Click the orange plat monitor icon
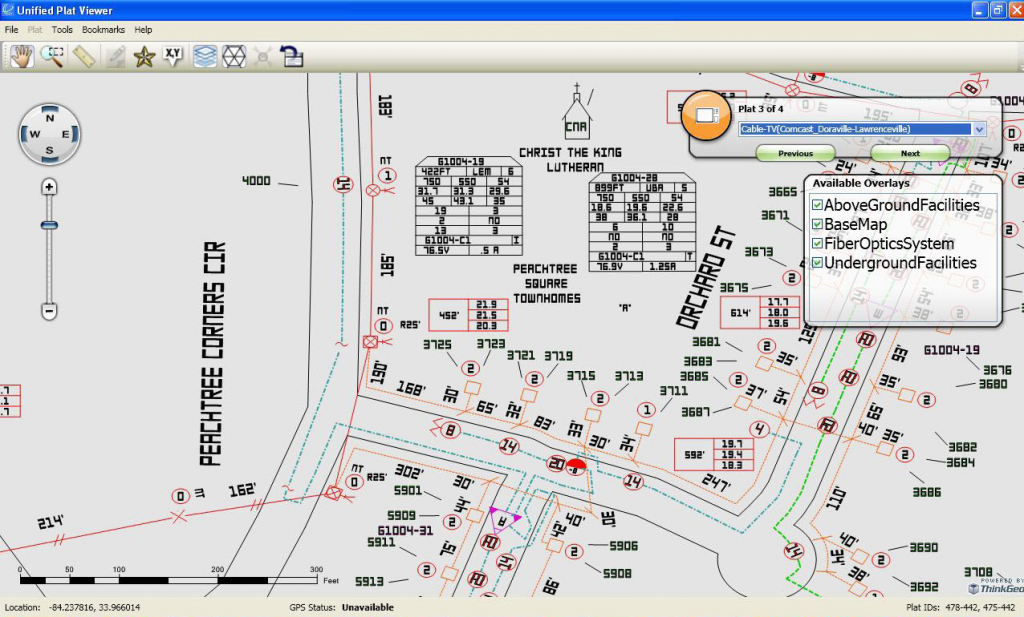 click(706, 116)
